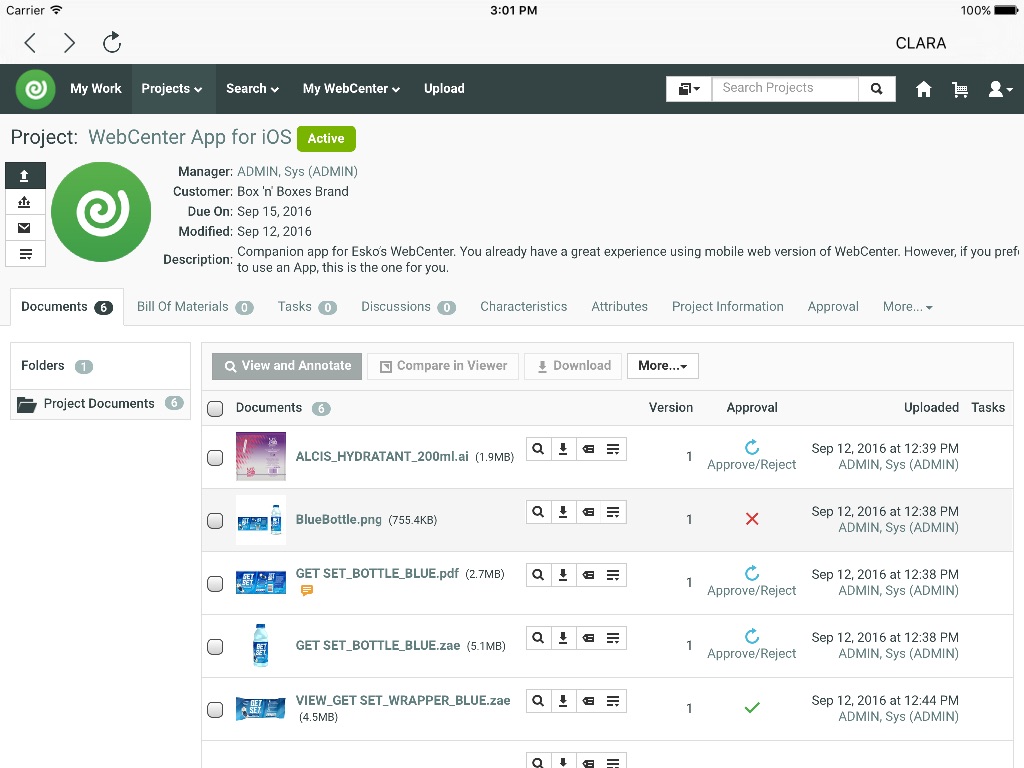Image resolution: width=1024 pixels, height=768 pixels.
Task: Expand the Projects dropdown menu
Action: point(172,89)
